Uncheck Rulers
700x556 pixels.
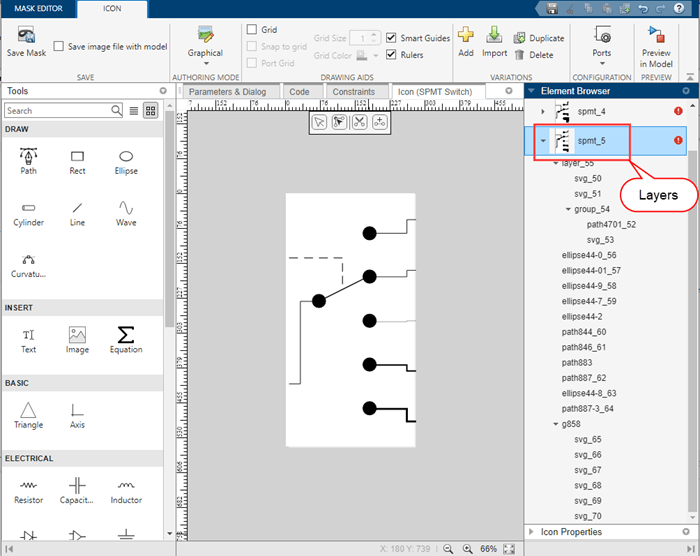point(391,54)
